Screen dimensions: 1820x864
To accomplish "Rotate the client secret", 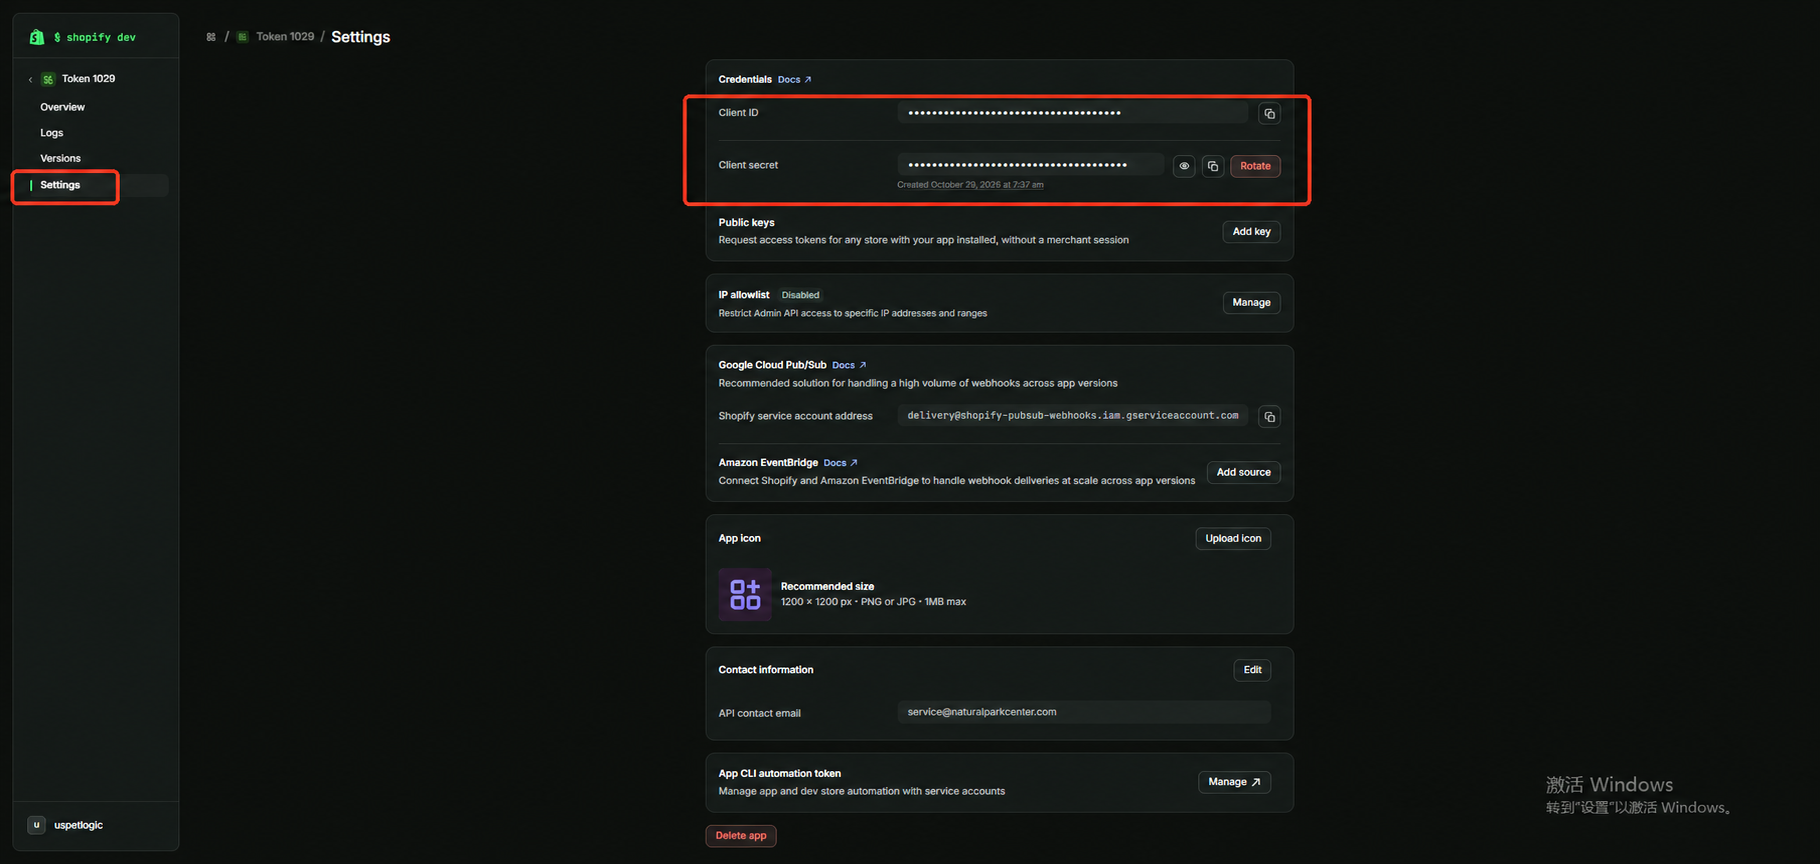I will [1255, 166].
